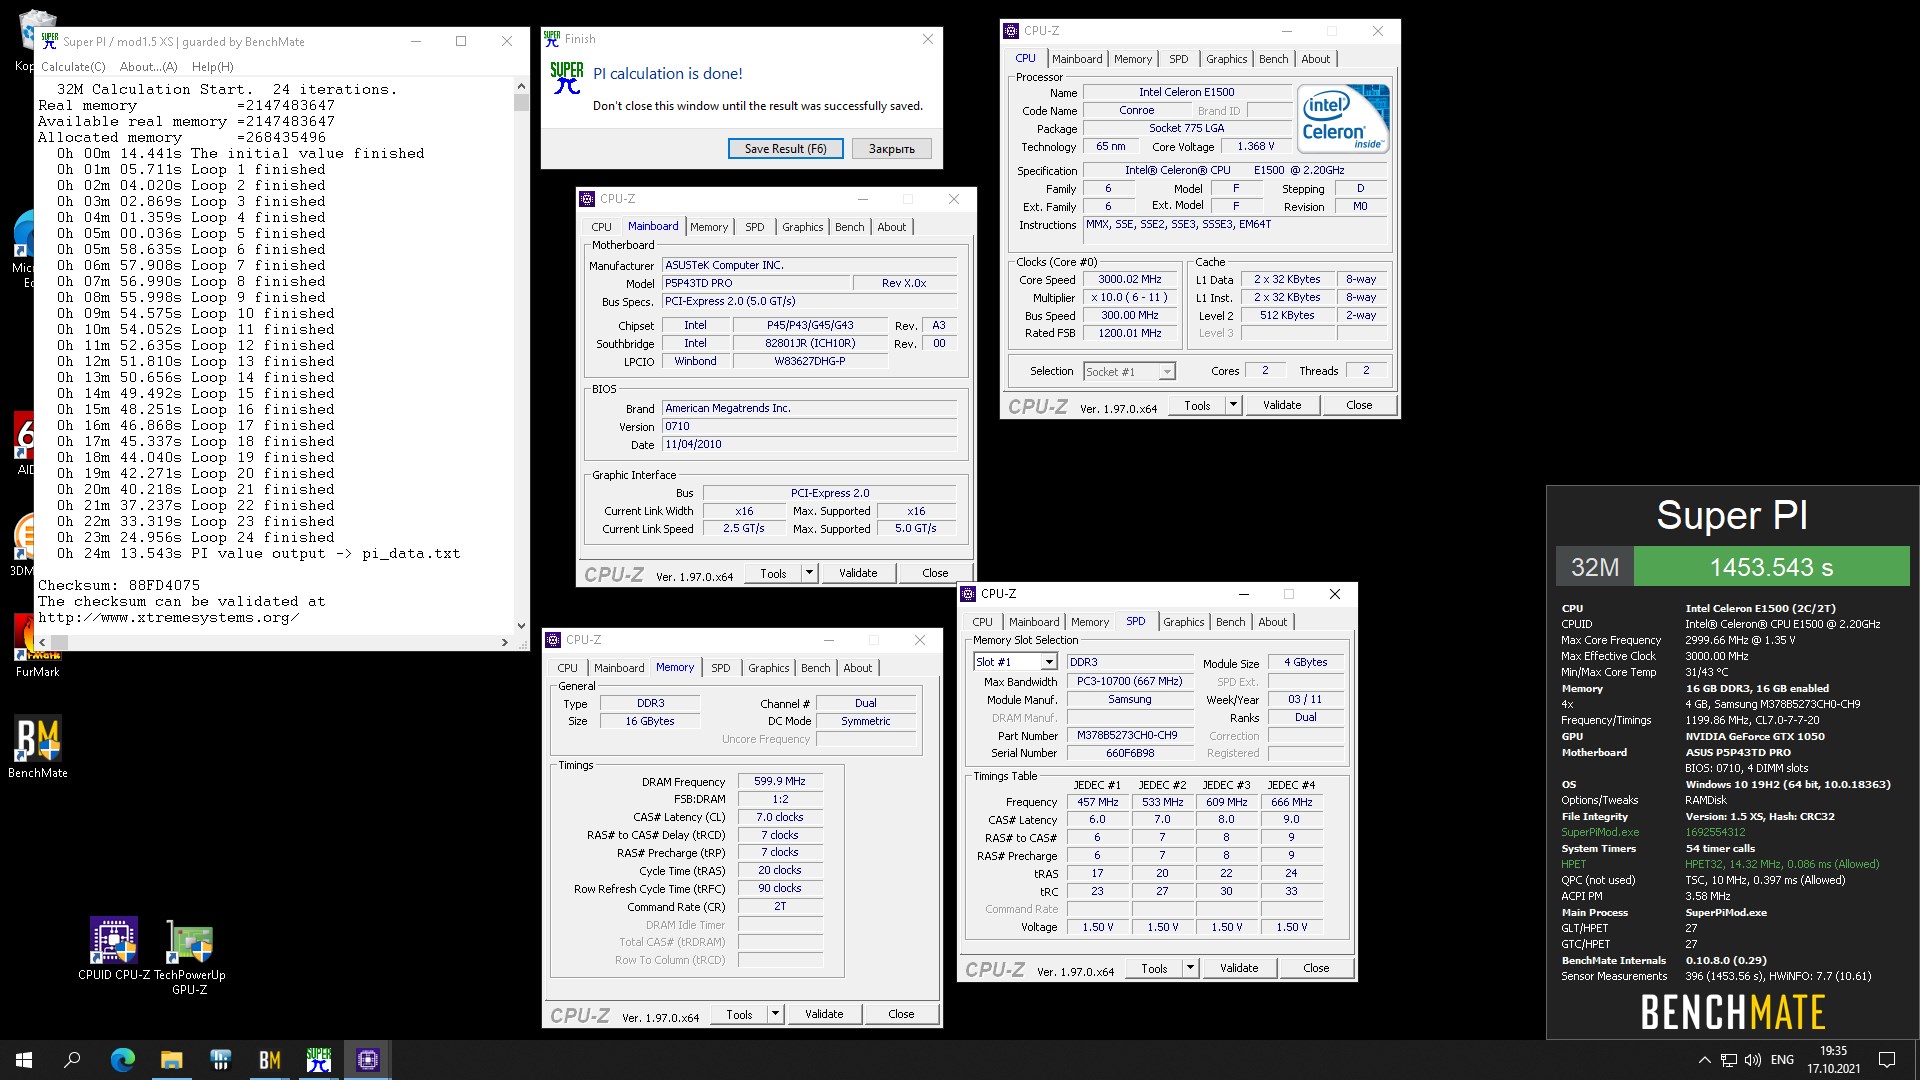Open the SPD tab in the CPU-Z processor window
This screenshot has width=1920, height=1080.
[1178, 59]
